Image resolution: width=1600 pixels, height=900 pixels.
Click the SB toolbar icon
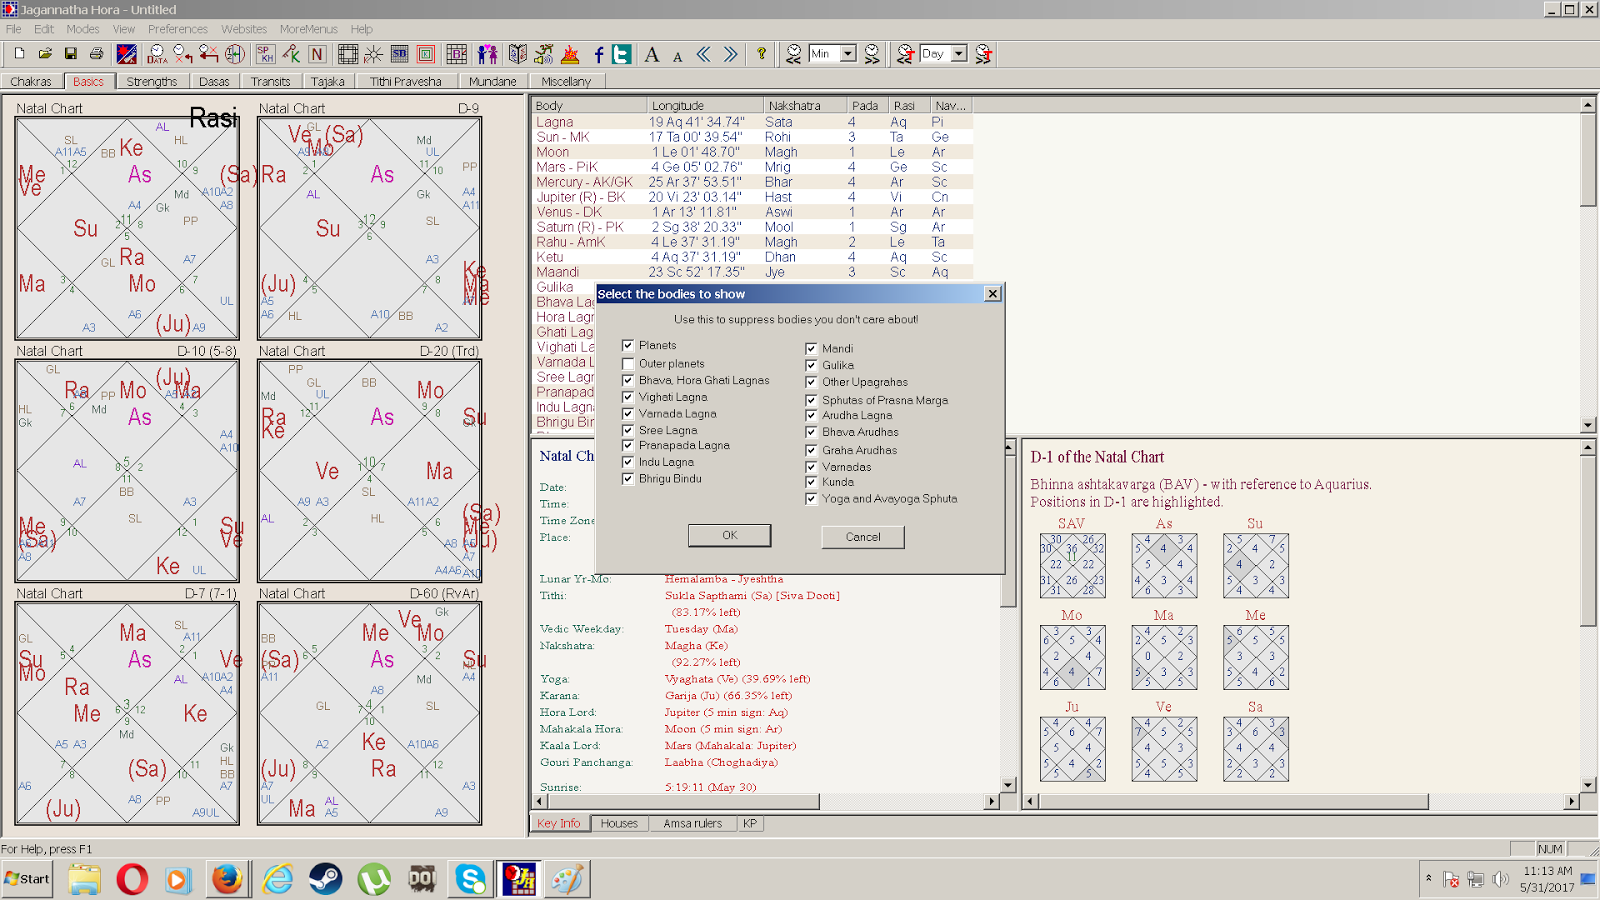point(400,54)
